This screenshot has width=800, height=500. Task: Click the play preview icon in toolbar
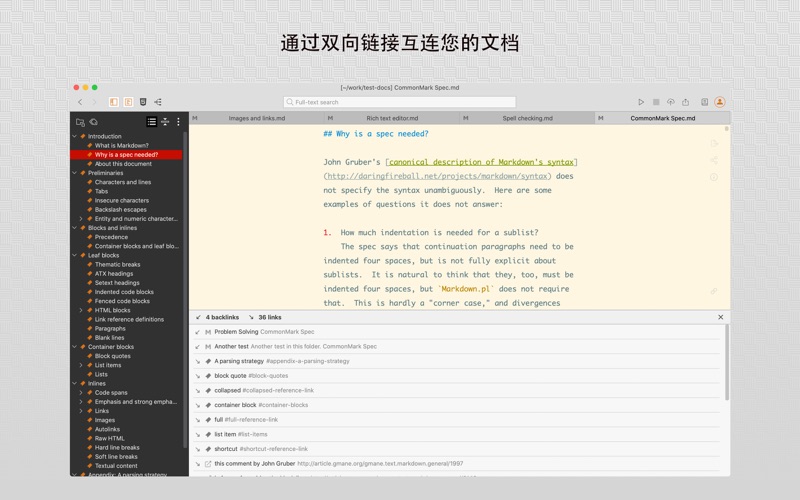641,102
